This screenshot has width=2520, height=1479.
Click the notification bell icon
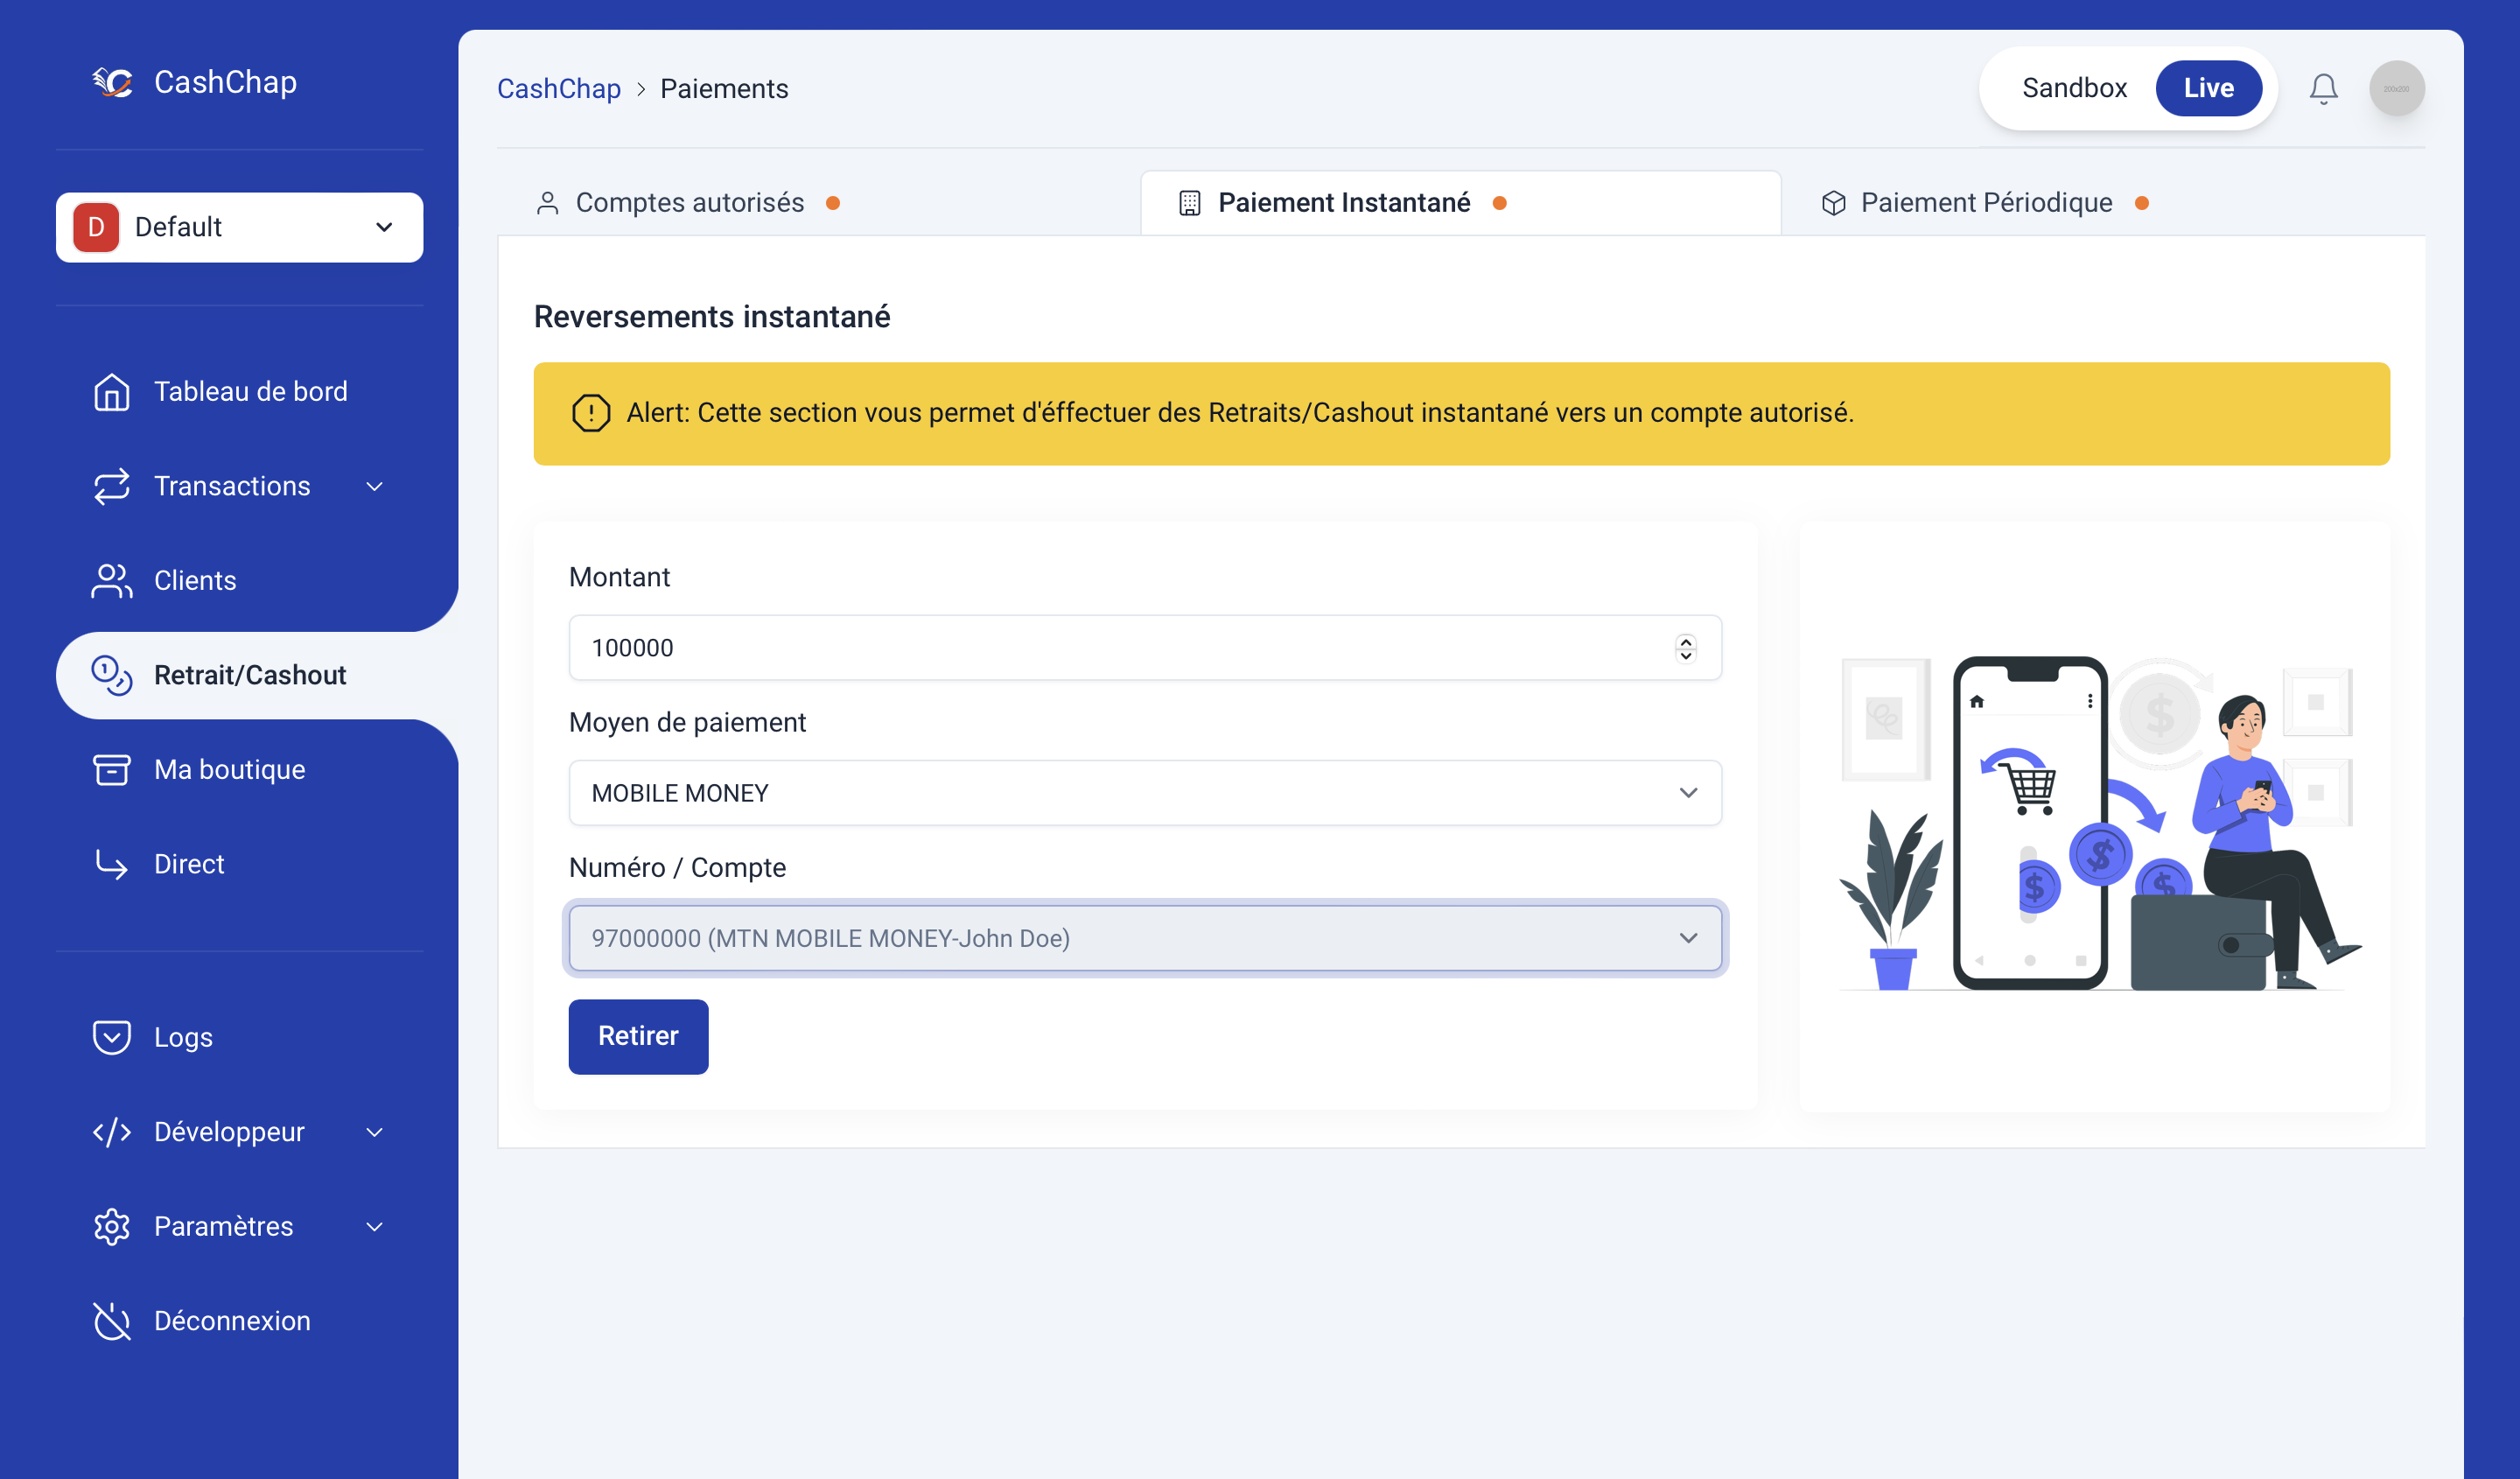click(2322, 88)
